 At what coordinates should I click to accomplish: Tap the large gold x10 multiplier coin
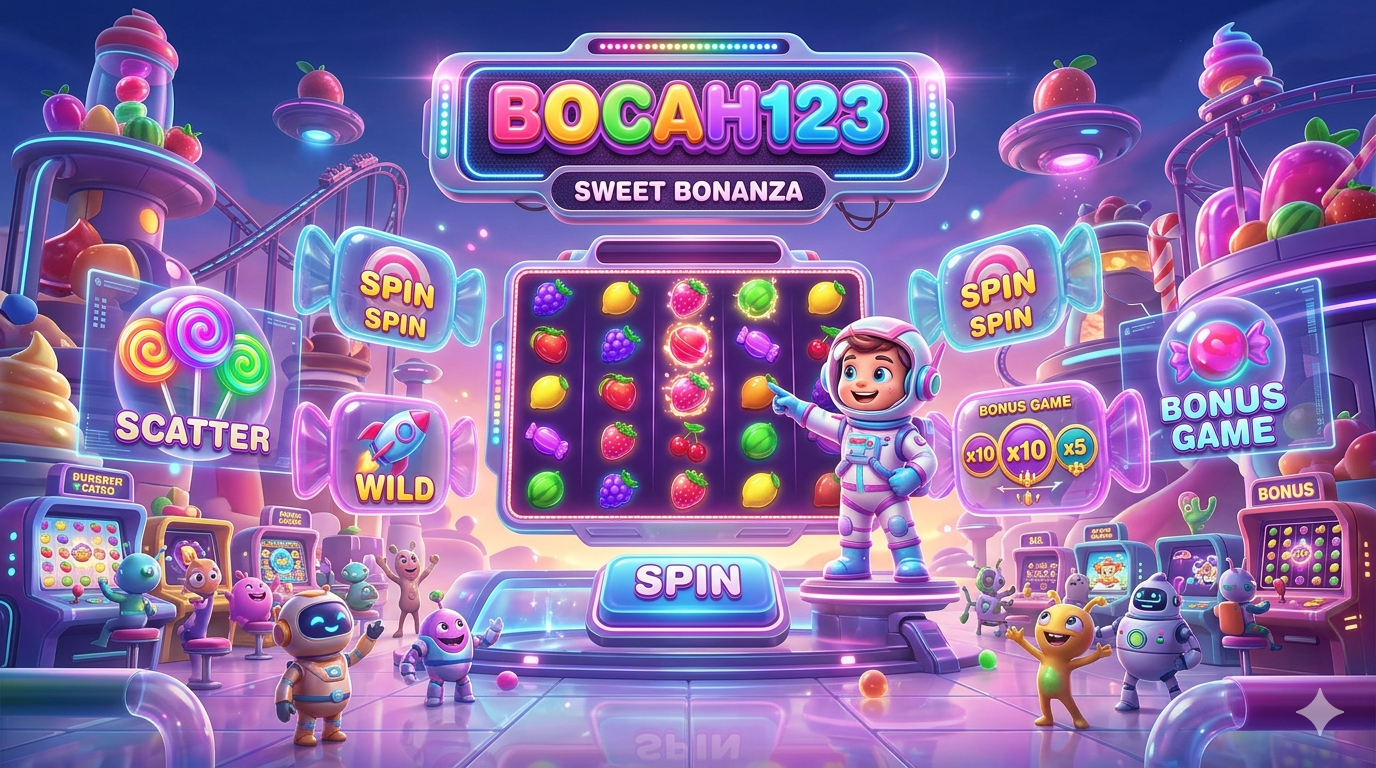[x=1027, y=451]
